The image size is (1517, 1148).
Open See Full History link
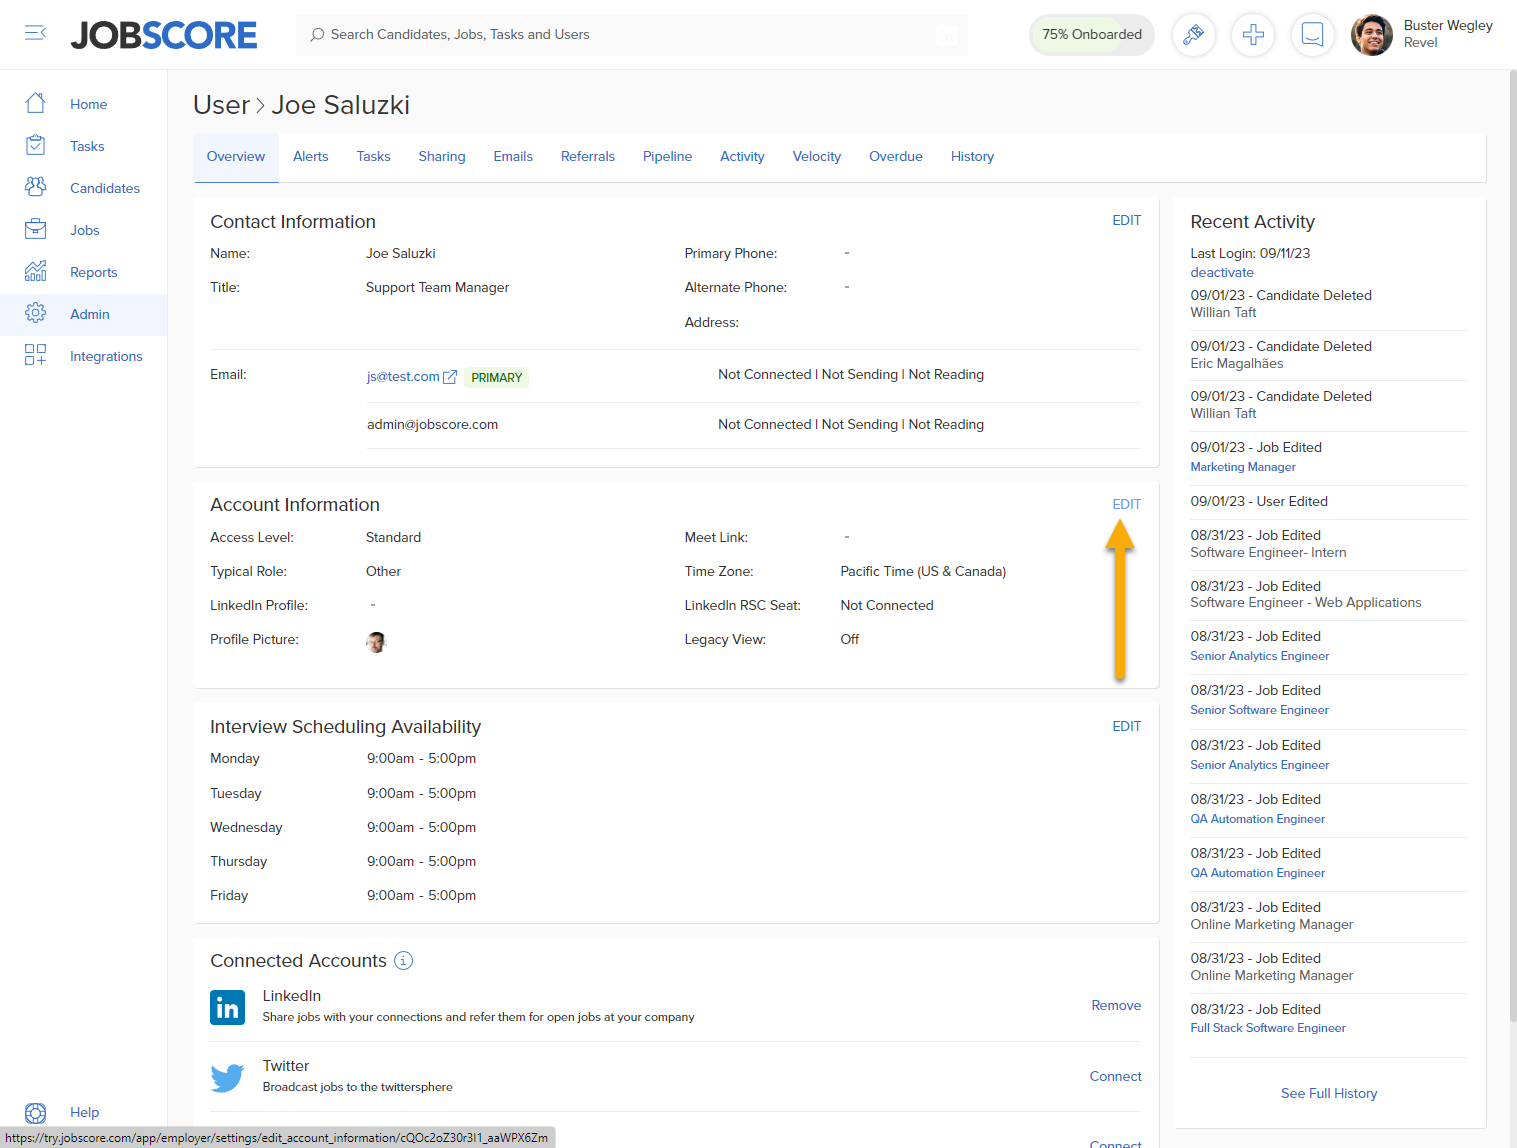click(1328, 1093)
